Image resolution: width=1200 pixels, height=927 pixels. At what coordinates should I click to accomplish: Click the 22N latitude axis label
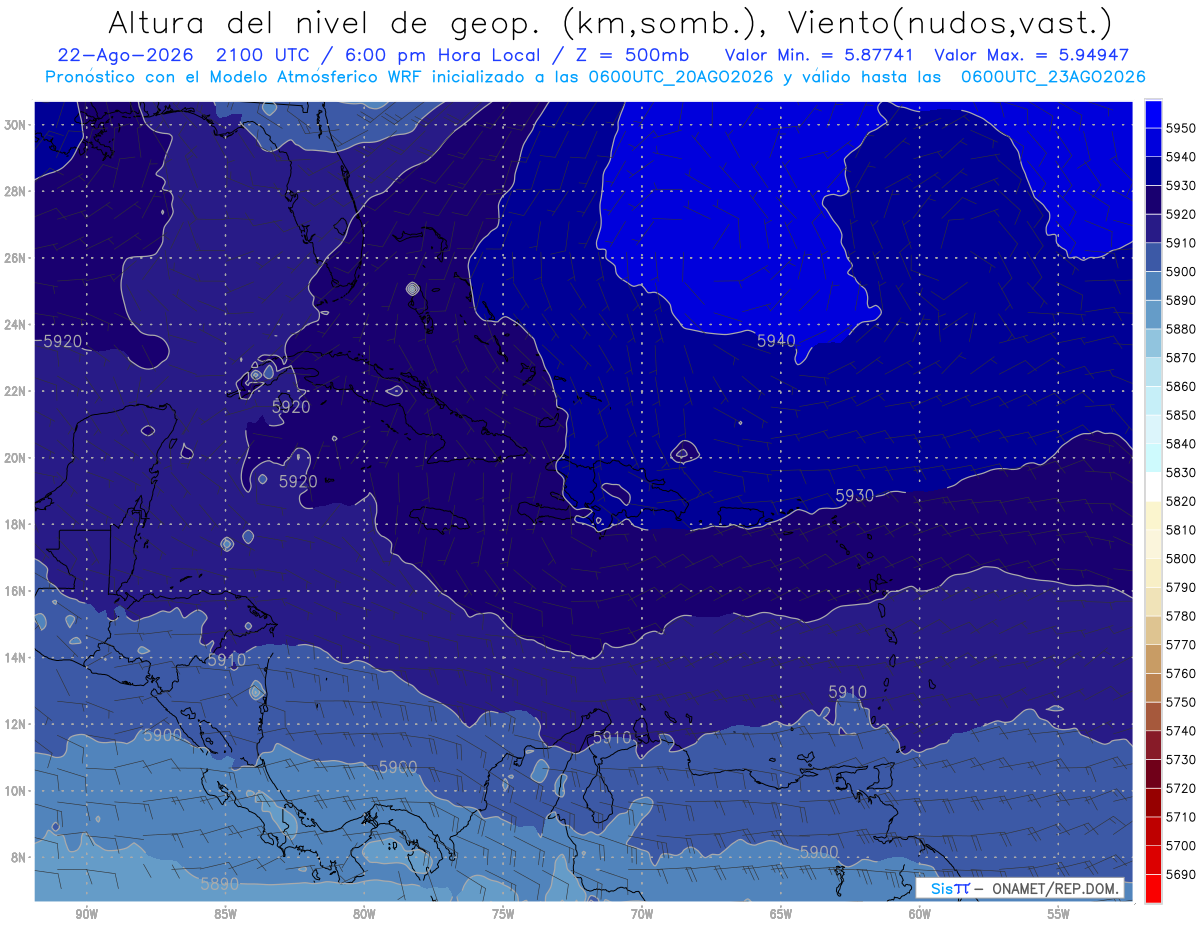[15, 391]
